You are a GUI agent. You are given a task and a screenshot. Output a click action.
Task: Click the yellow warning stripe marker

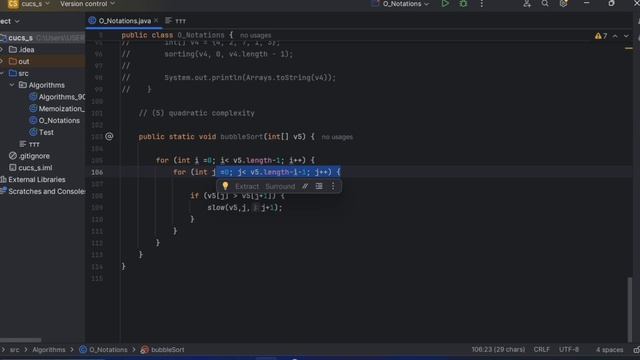pyautogui.click(x=629, y=49)
